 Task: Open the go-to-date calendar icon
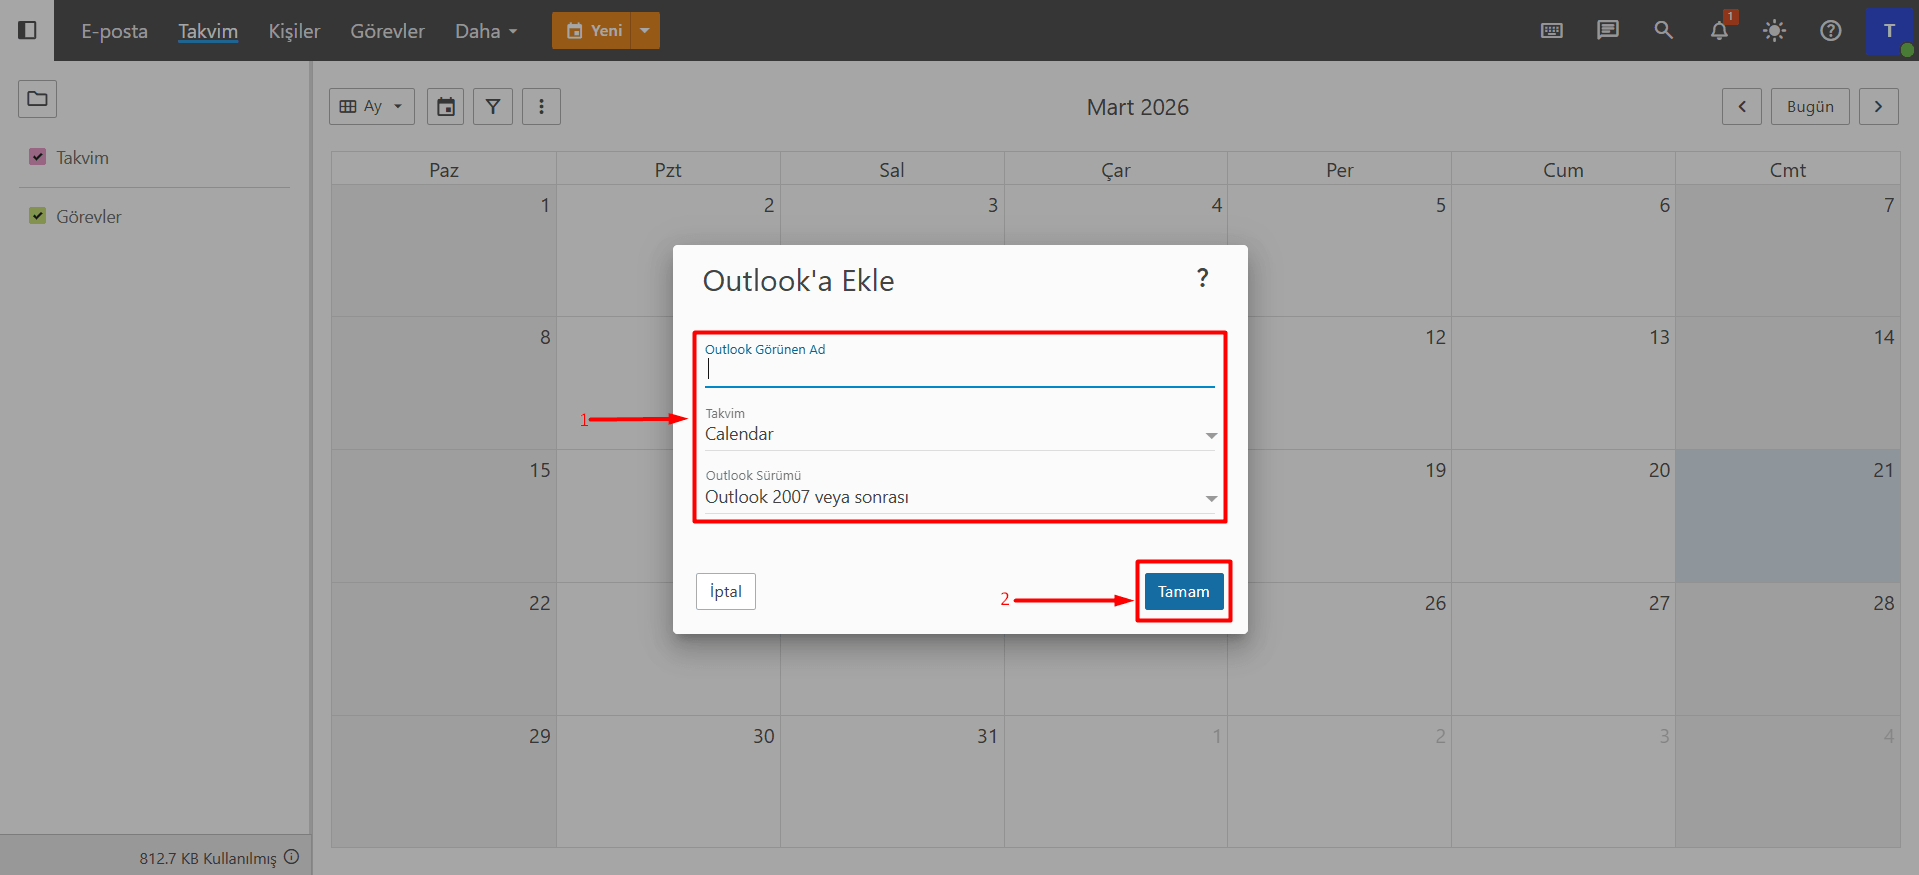click(x=446, y=106)
